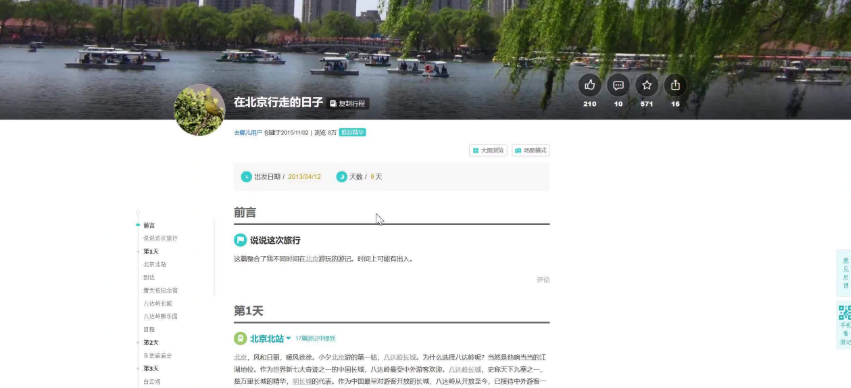Viewport: 851px width, 388px height.
Task: Click the comment count 10
Action: [618, 104]
